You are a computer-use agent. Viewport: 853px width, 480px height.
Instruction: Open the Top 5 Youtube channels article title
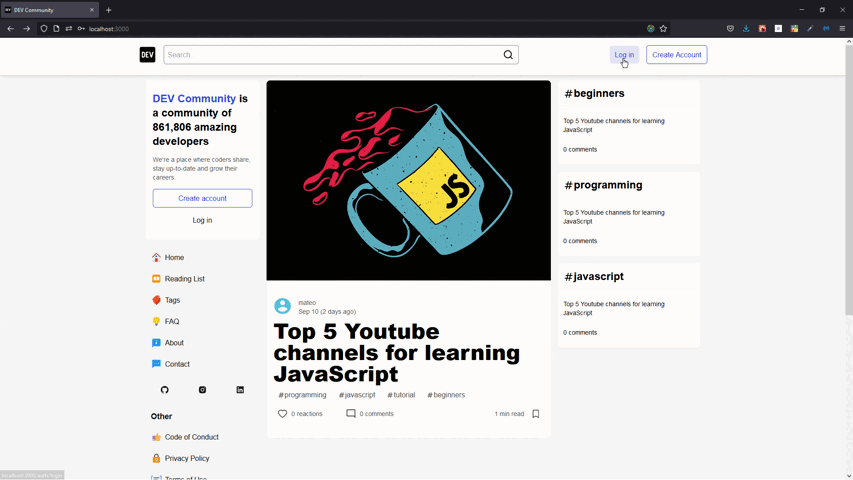coord(397,353)
